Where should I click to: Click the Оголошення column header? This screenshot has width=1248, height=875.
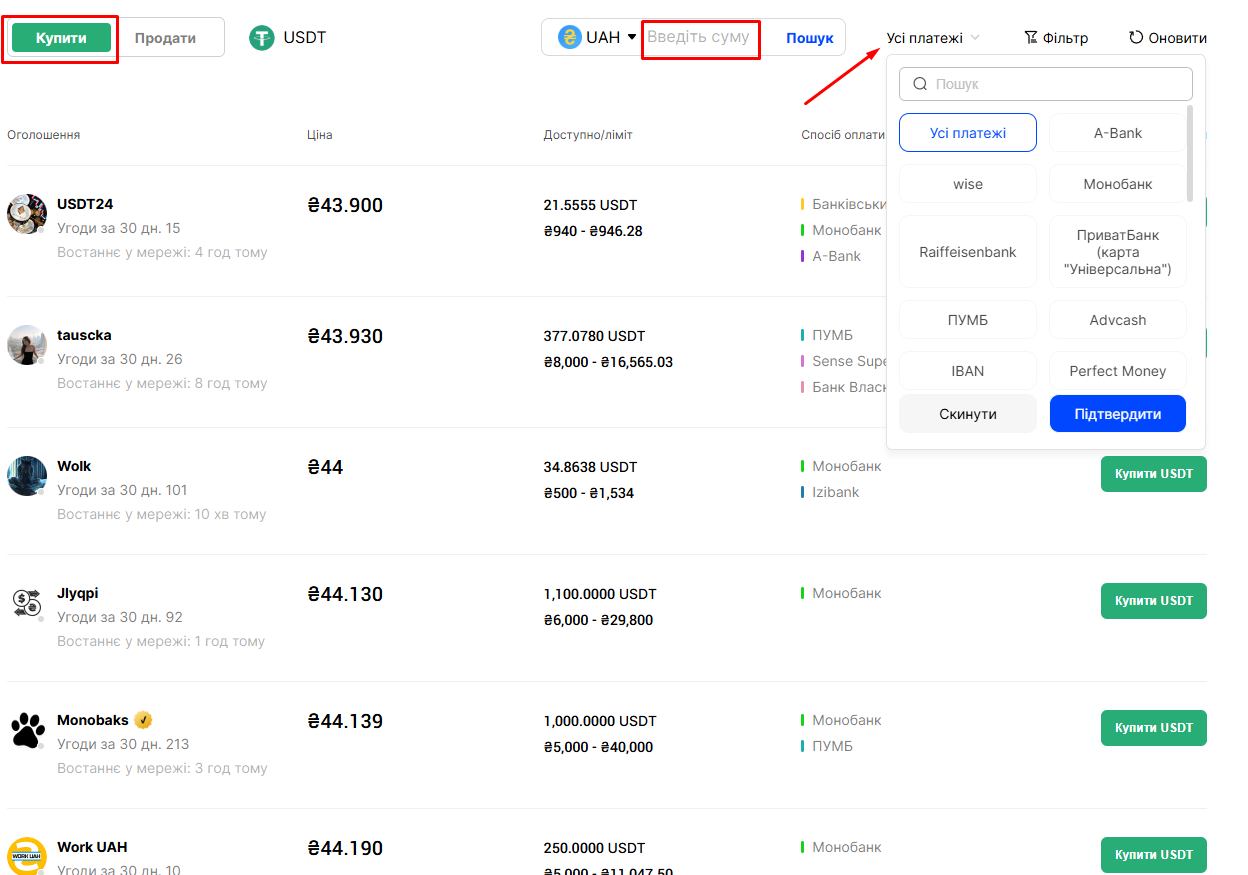tap(43, 135)
